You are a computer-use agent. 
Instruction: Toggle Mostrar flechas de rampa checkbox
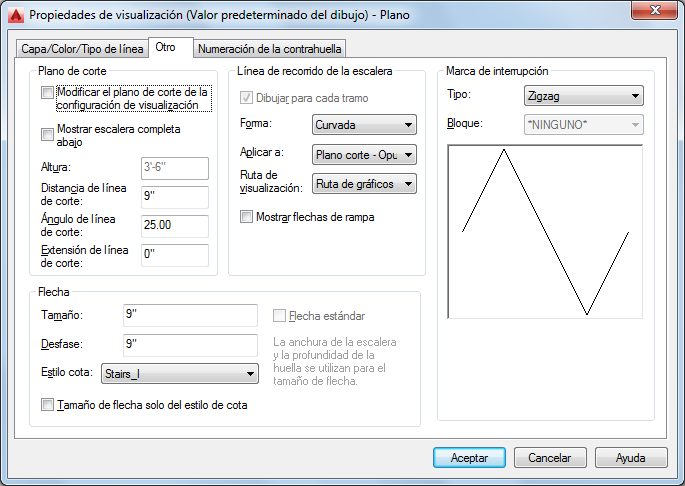(247, 216)
